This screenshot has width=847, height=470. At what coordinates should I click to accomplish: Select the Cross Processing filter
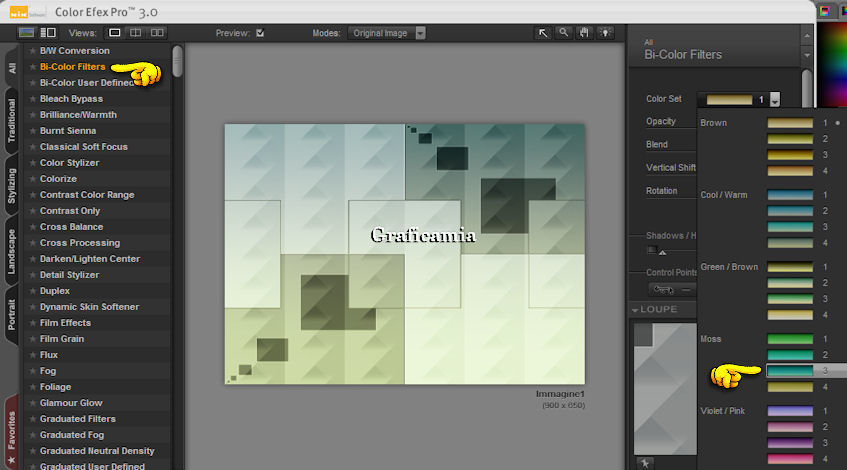click(x=79, y=243)
